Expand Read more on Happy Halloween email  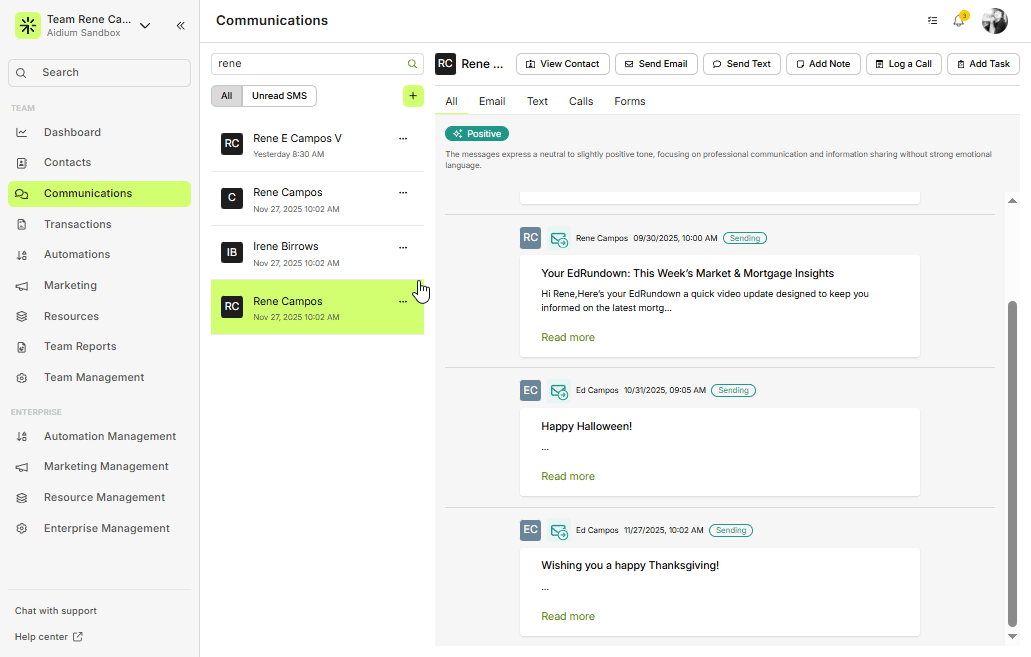click(568, 477)
